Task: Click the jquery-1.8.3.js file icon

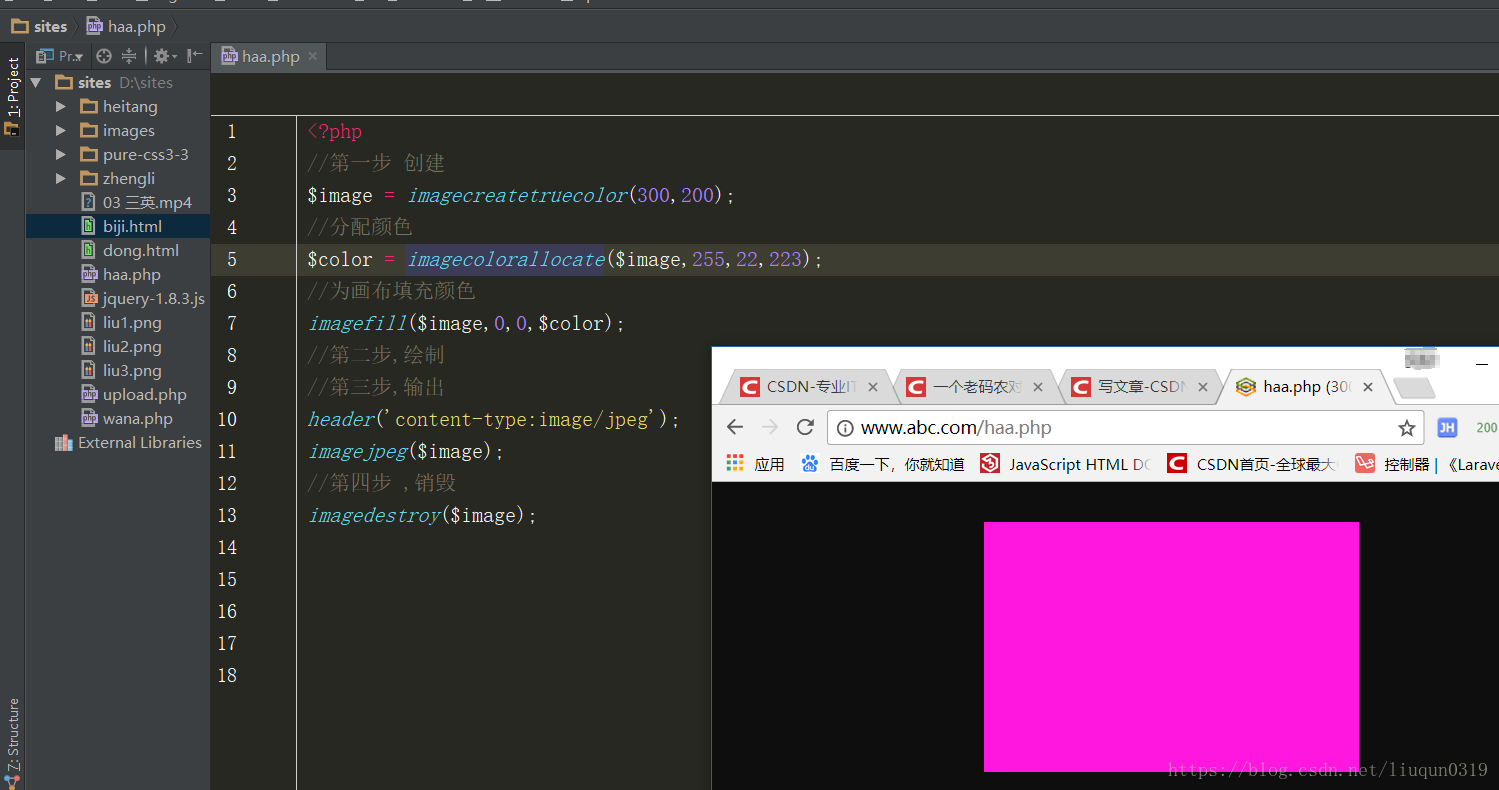Action: coord(88,298)
